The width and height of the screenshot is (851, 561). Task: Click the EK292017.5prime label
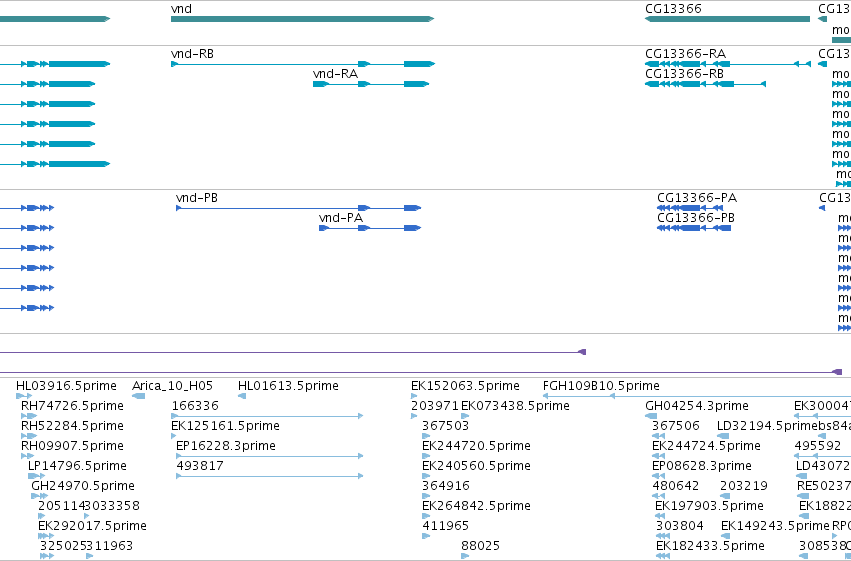coord(92,526)
